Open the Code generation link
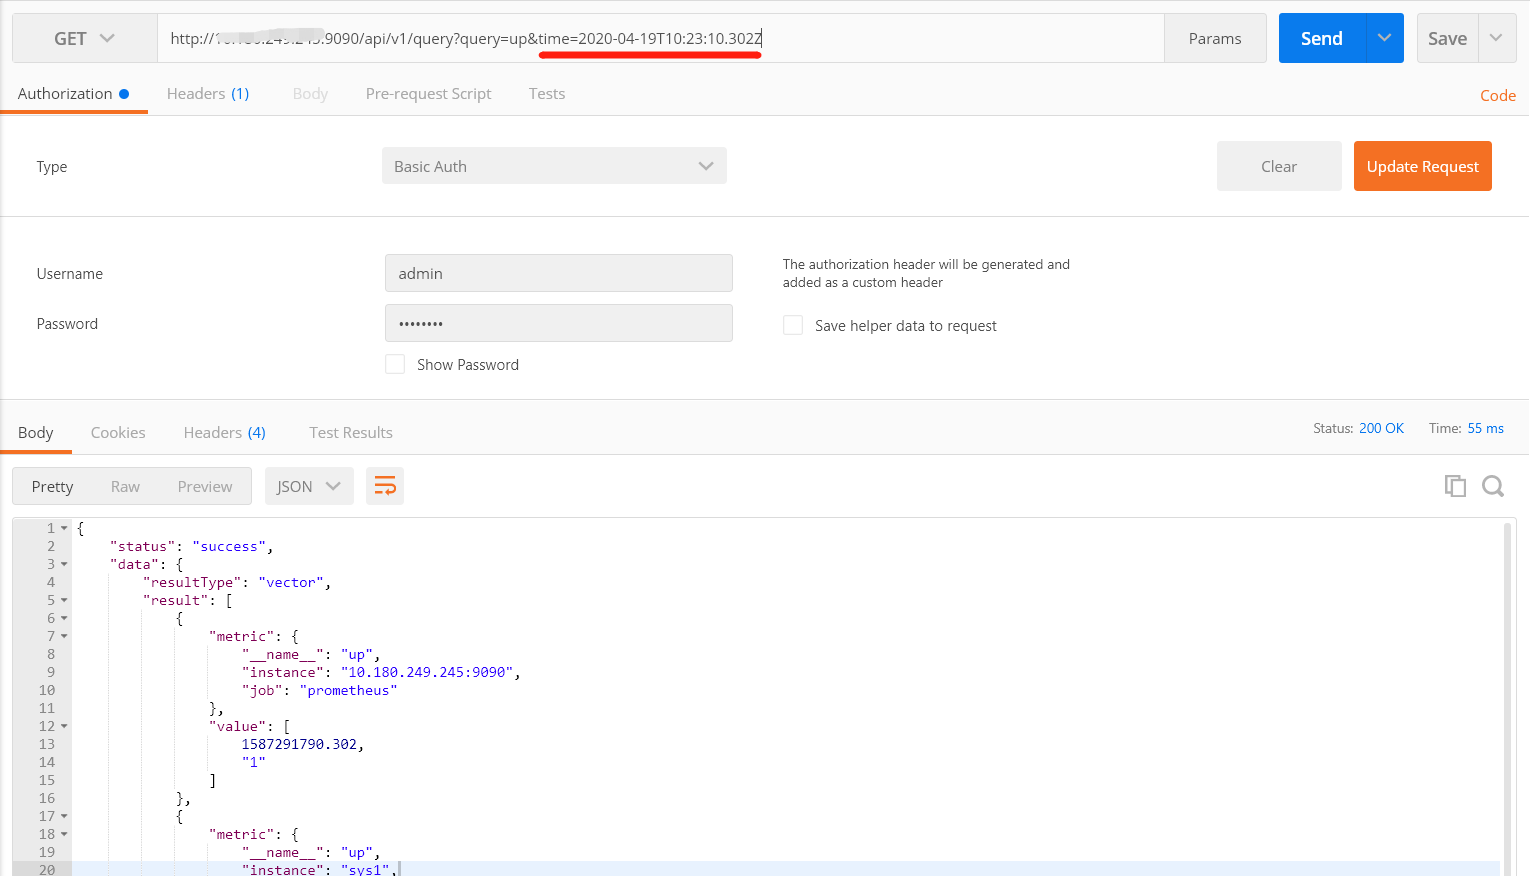This screenshot has height=876, width=1530. [1496, 95]
